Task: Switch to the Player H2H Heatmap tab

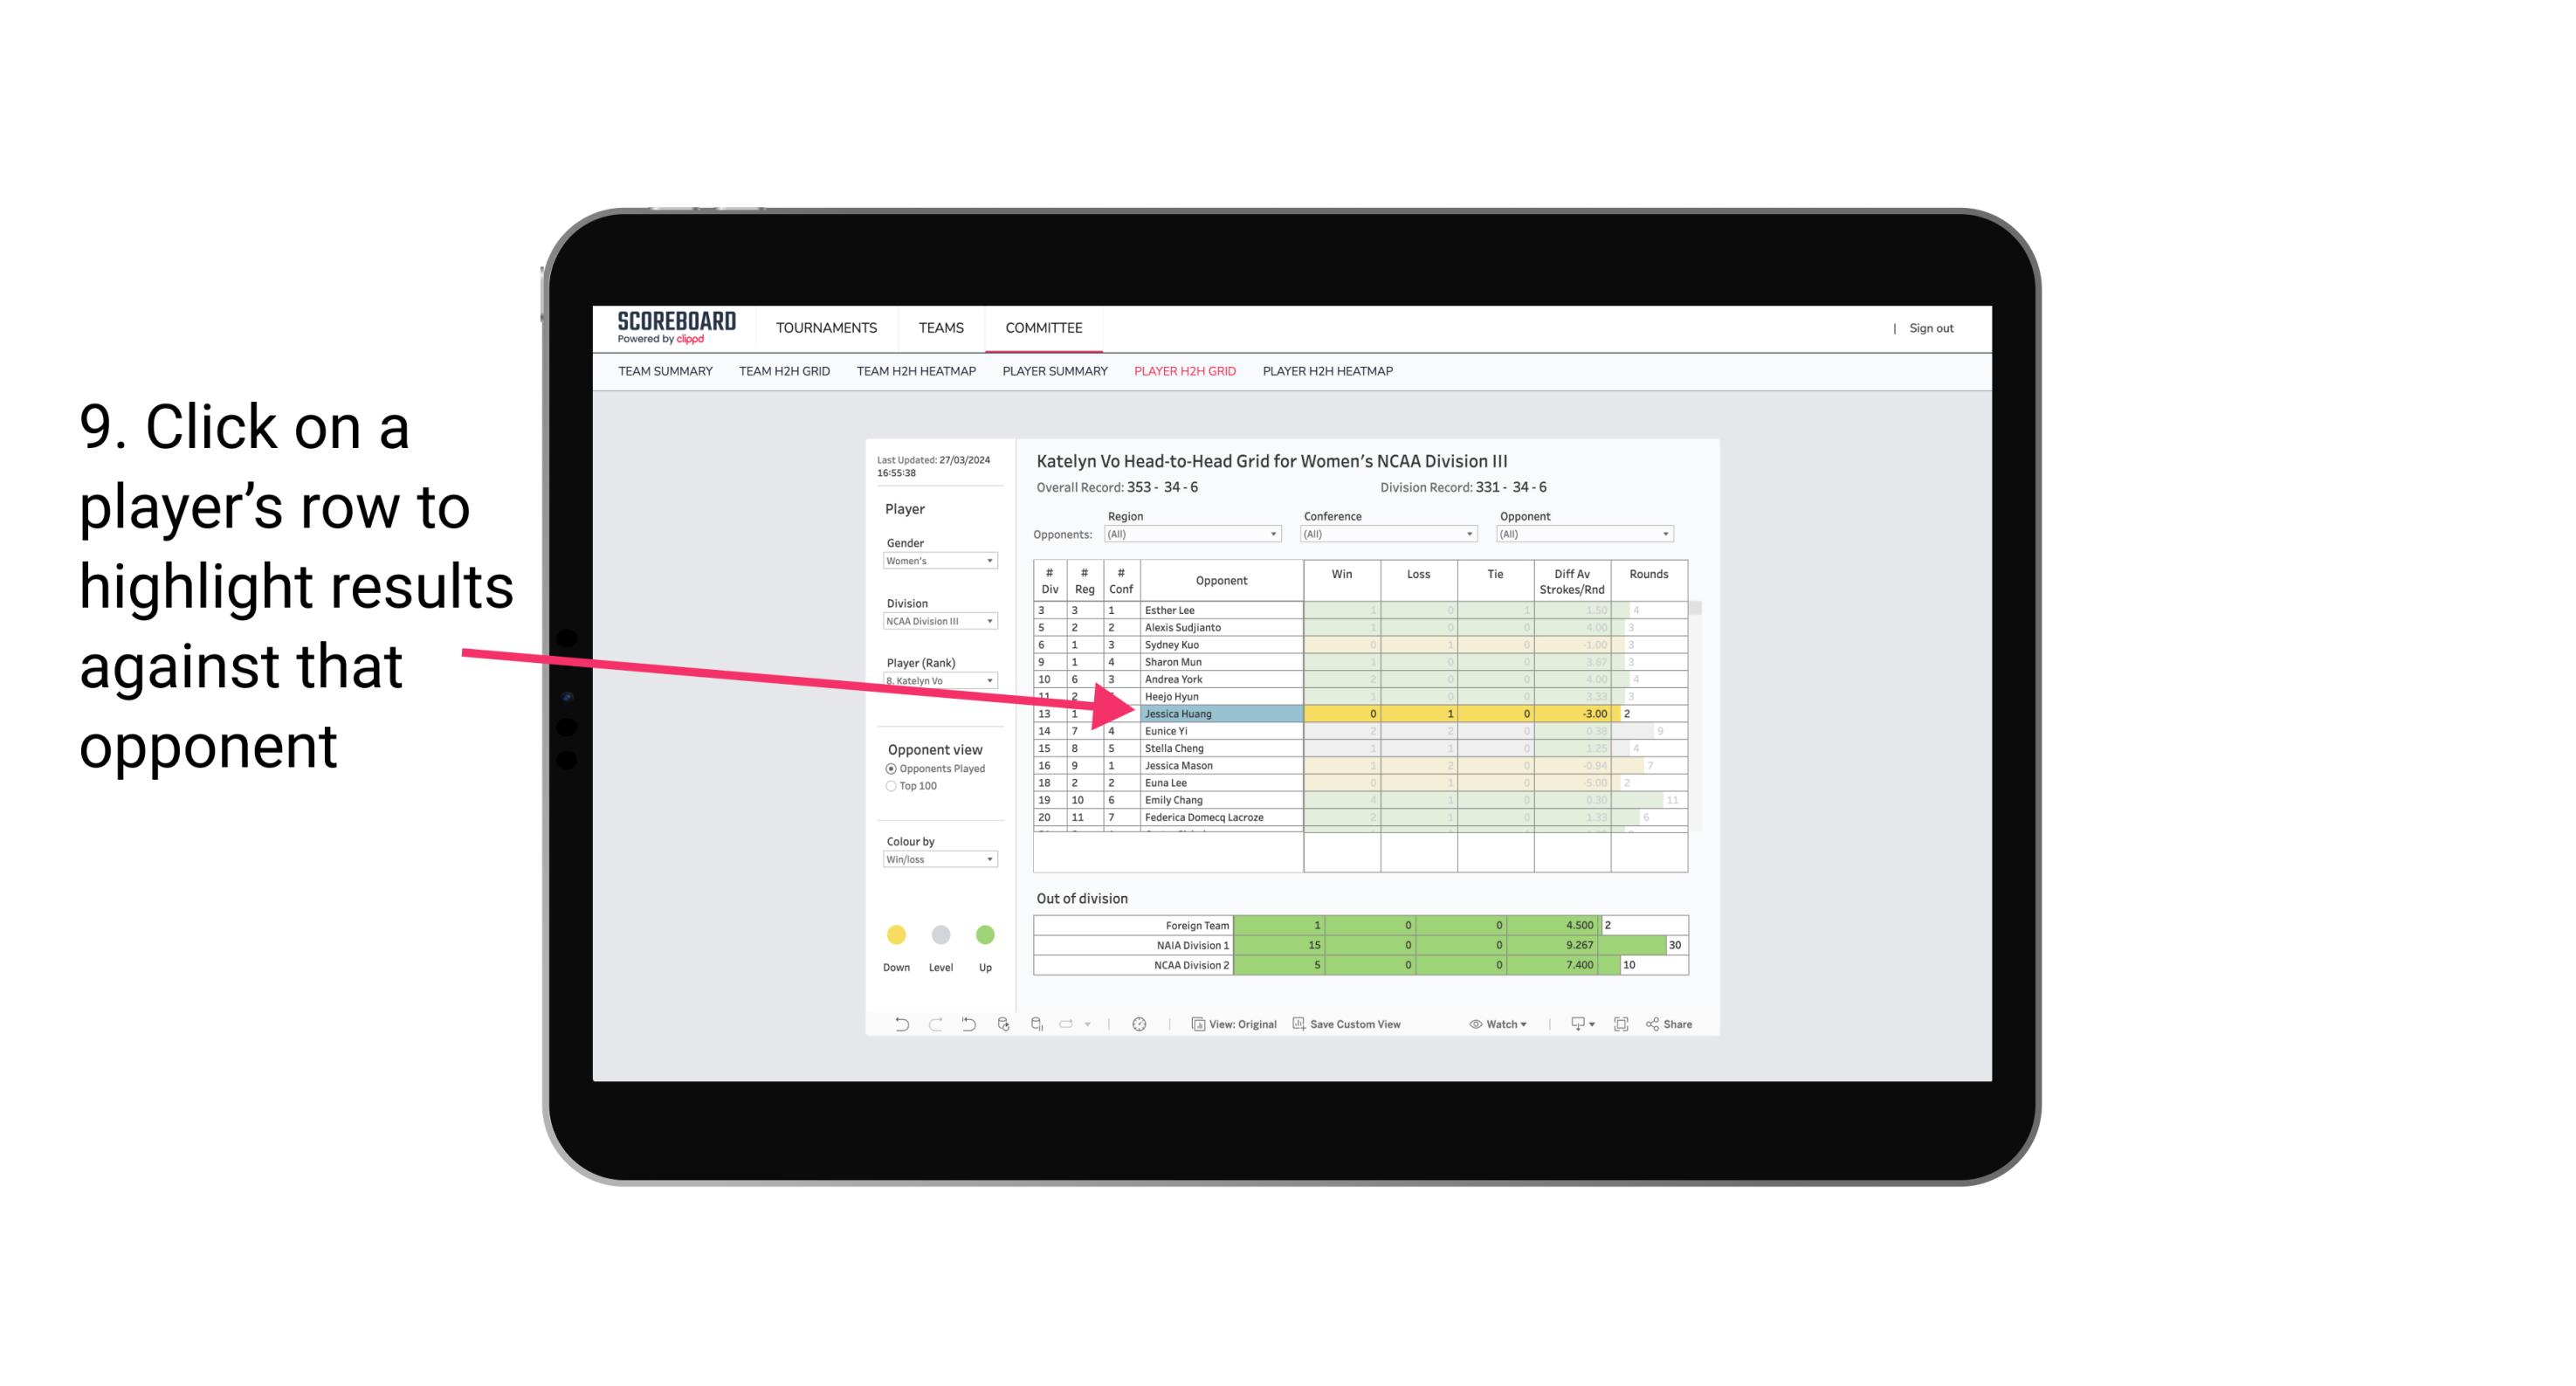Action: click(1329, 372)
